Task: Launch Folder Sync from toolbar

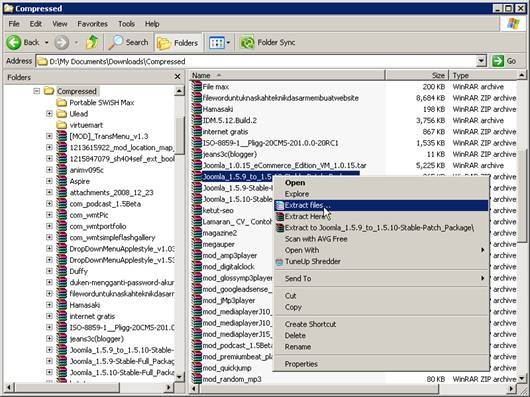Action: [x=267, y=43]
